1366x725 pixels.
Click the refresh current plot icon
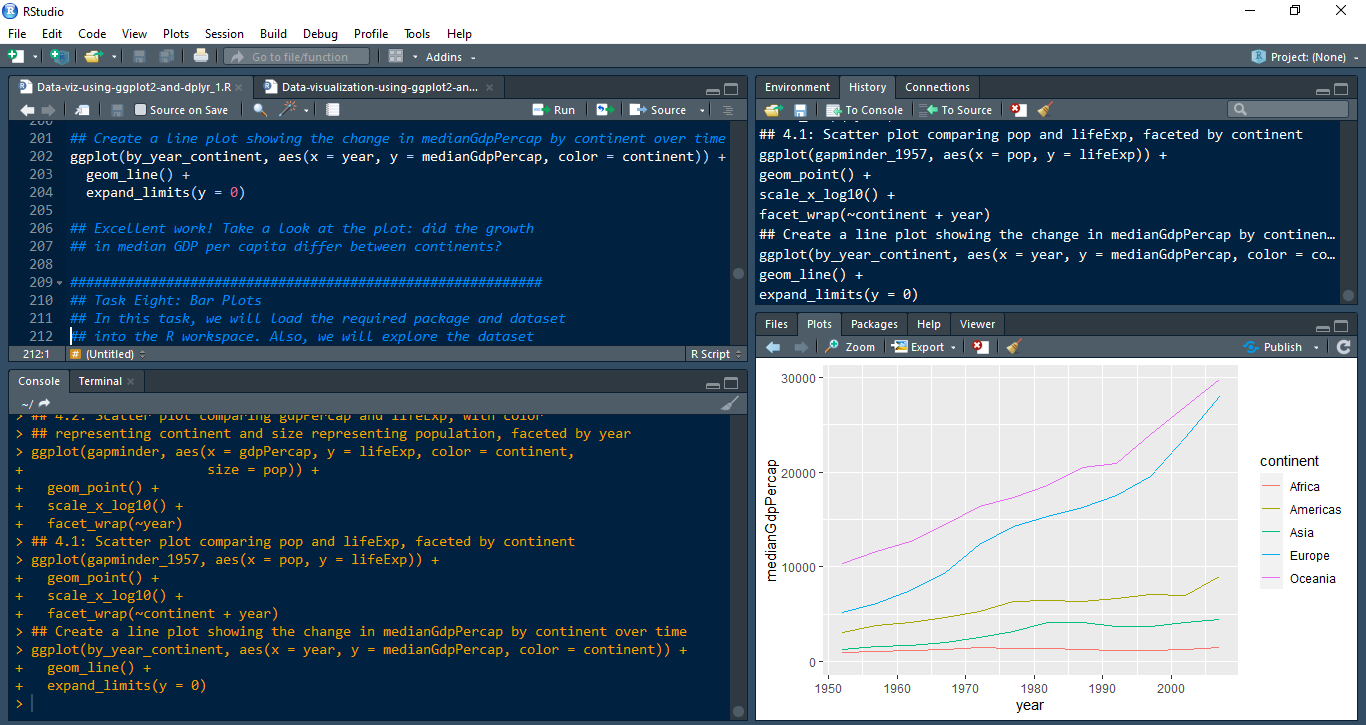[x=1343, y=347]
